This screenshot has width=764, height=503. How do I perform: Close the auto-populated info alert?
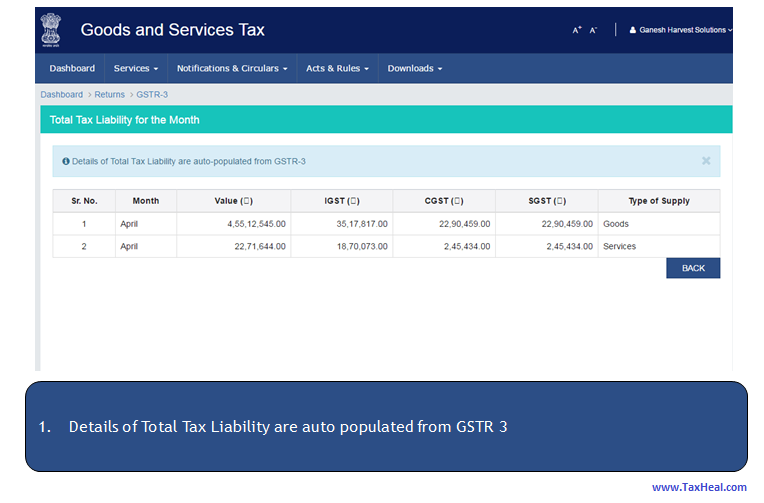click(x=706, y=160)
